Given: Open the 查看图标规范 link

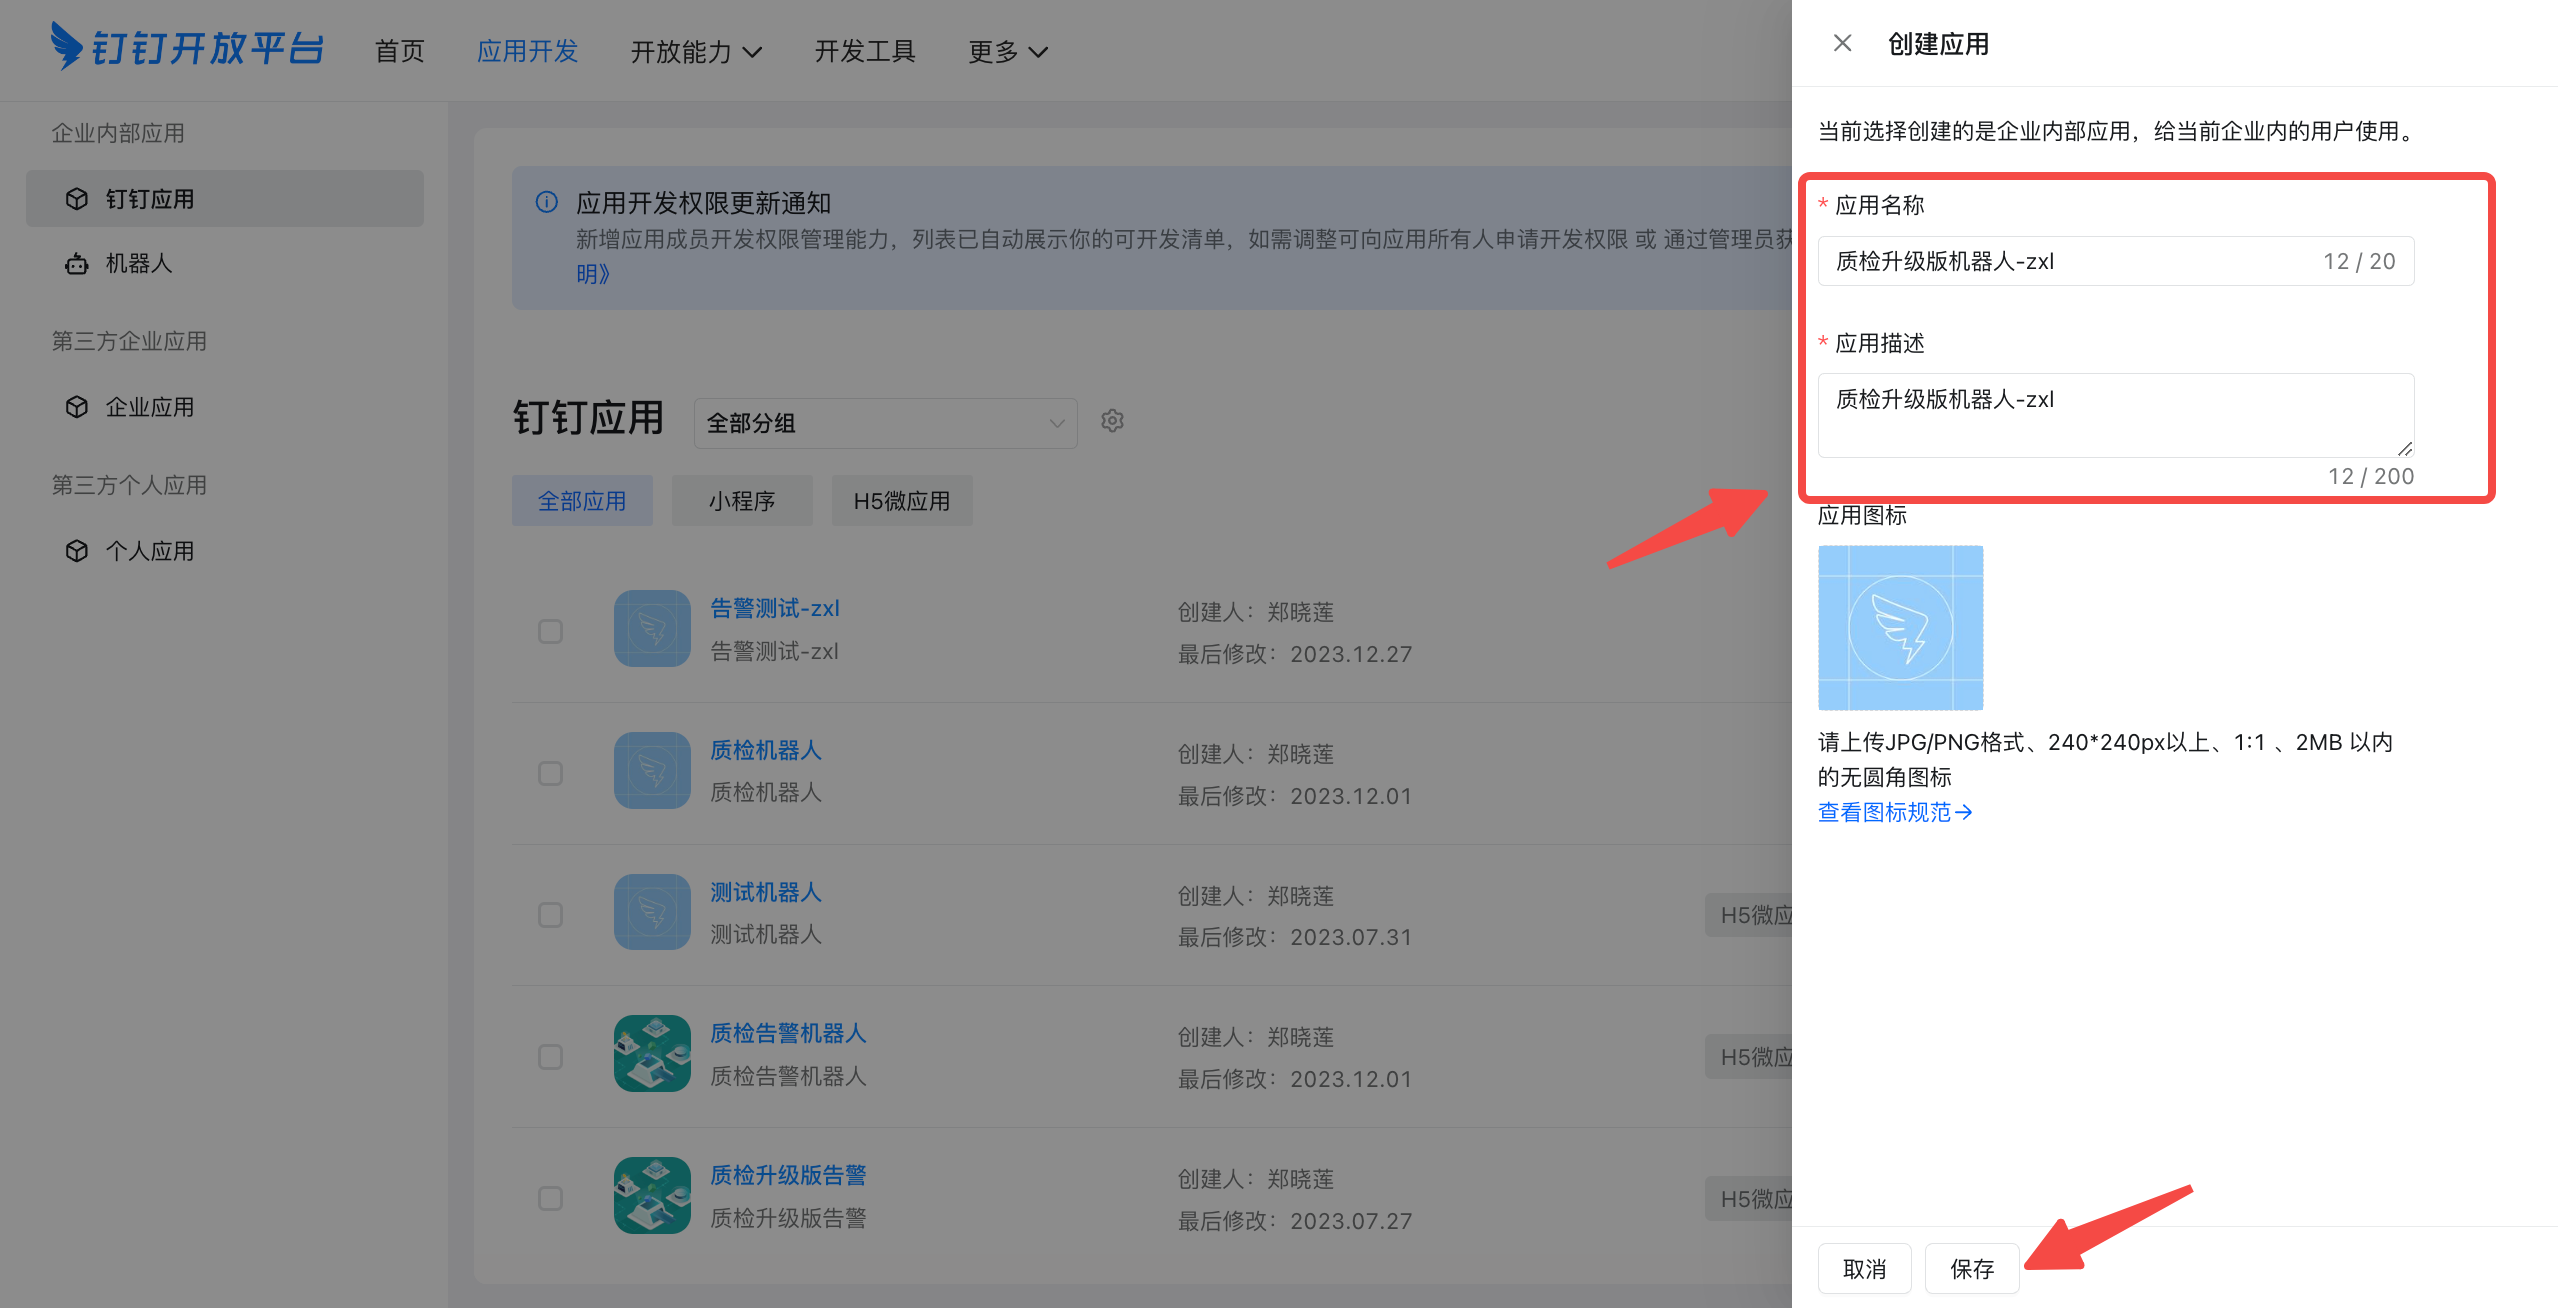Looking at the screenshot, I should (x=1895, y=812).
